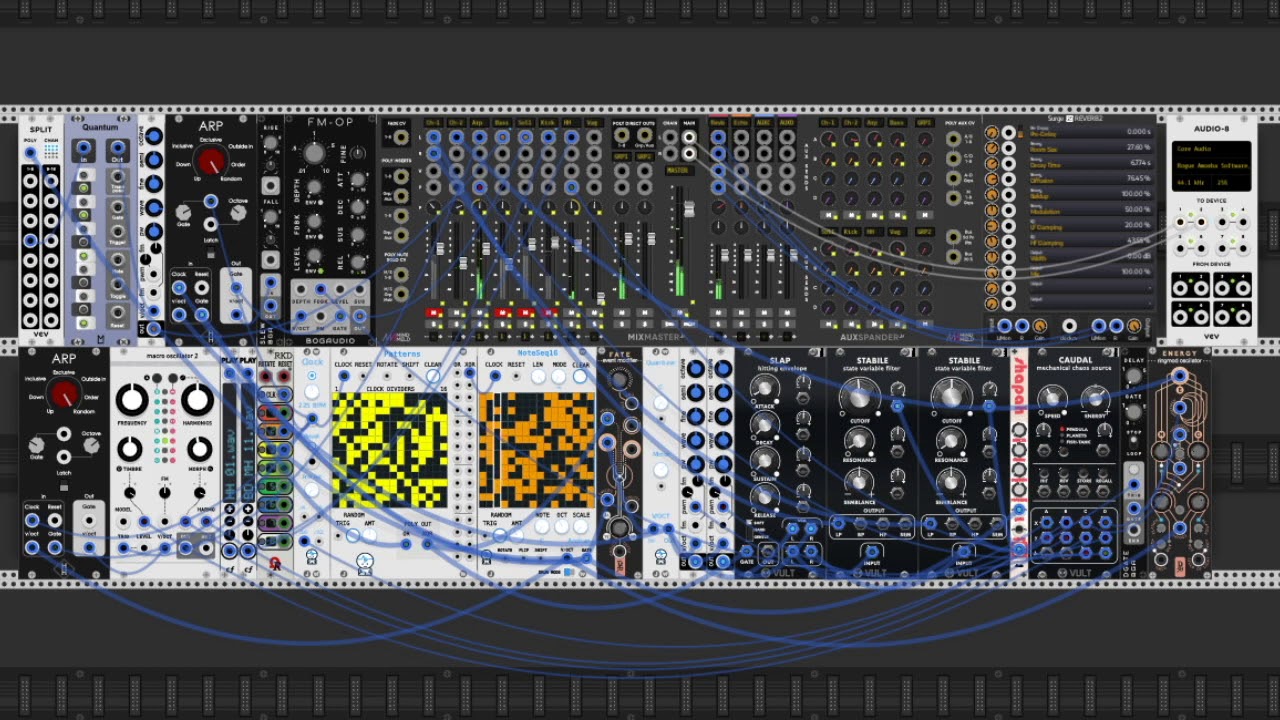Click the FM-OP OUT jack
This screenshot has height=720, width=1280.
(x=360, y=316)
